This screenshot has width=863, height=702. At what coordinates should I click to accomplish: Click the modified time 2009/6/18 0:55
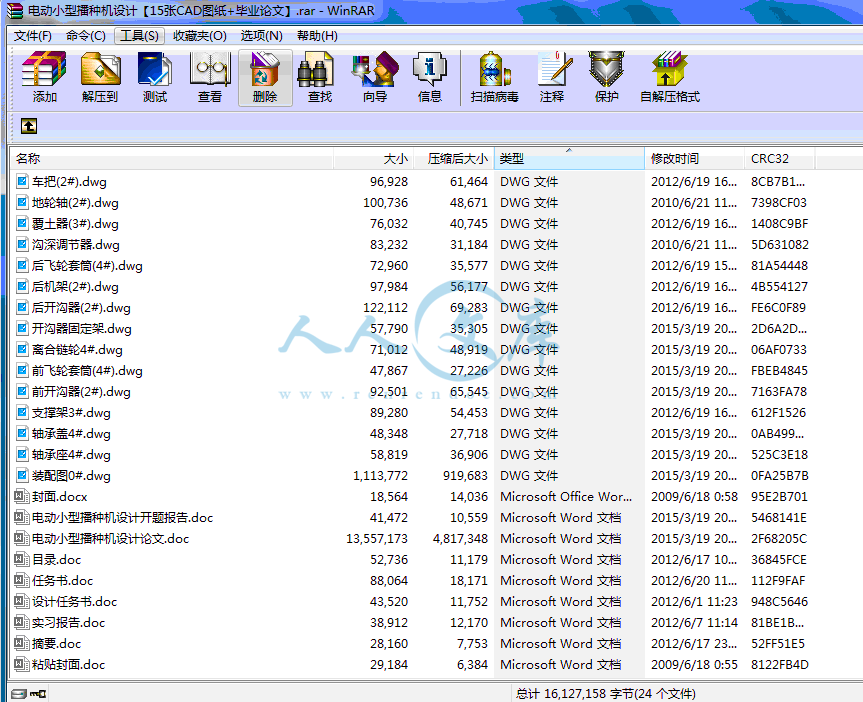coord(694,664)
